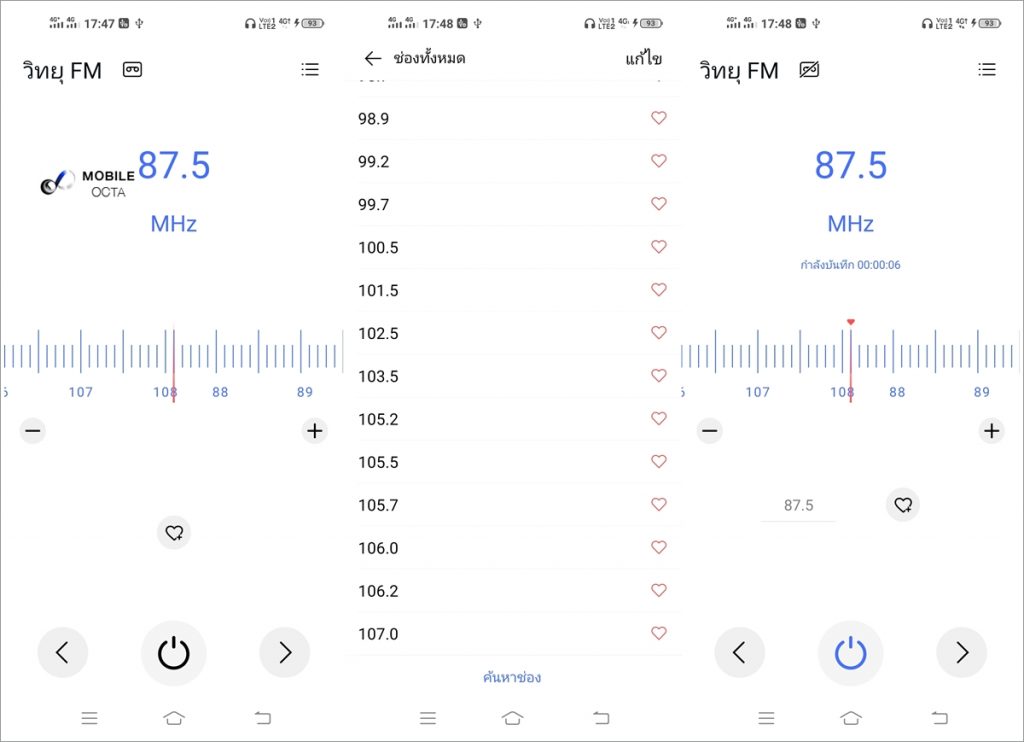Tap the 87.5 station name input field
The width and height of the screenshot is (1024, 742).
click(798, 506)
